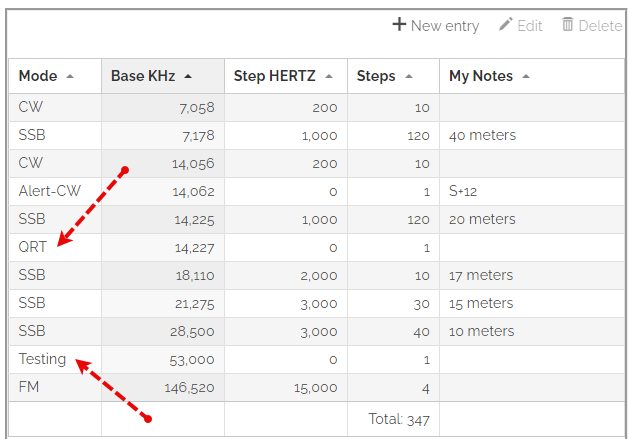Click the Mode column header
This screenshot has height=439, width=629.
tap(38, 76)
